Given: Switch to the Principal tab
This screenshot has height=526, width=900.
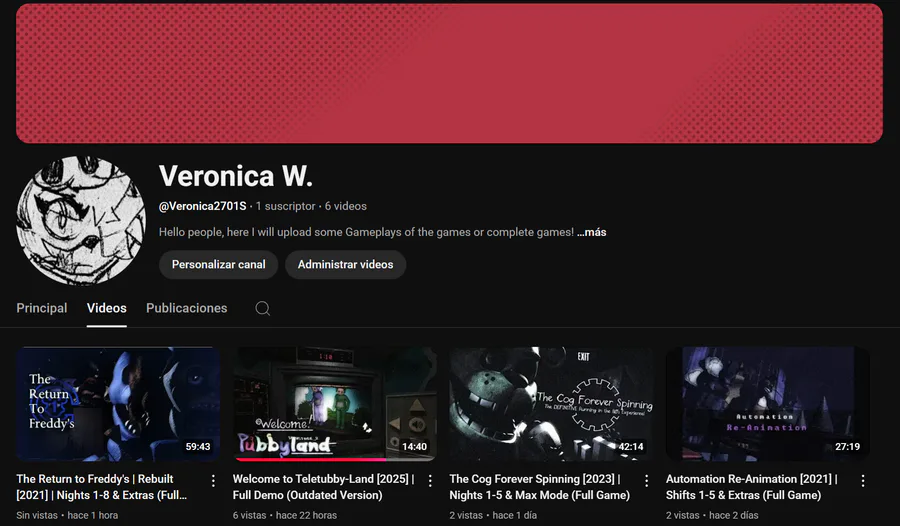Looking at the screenshot, I should (42, 308).
